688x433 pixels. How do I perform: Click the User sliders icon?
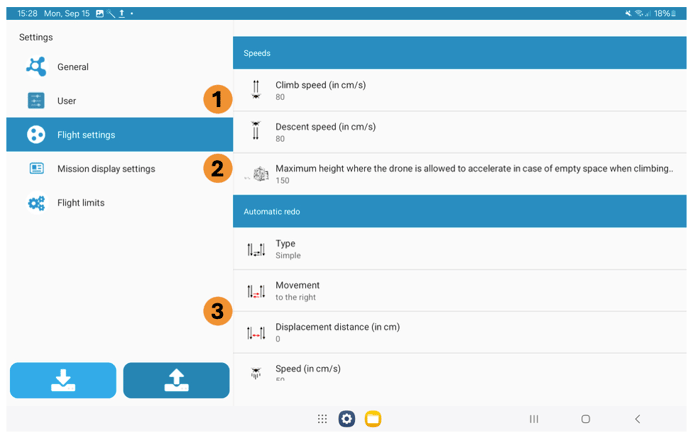[x=36, y=101]
